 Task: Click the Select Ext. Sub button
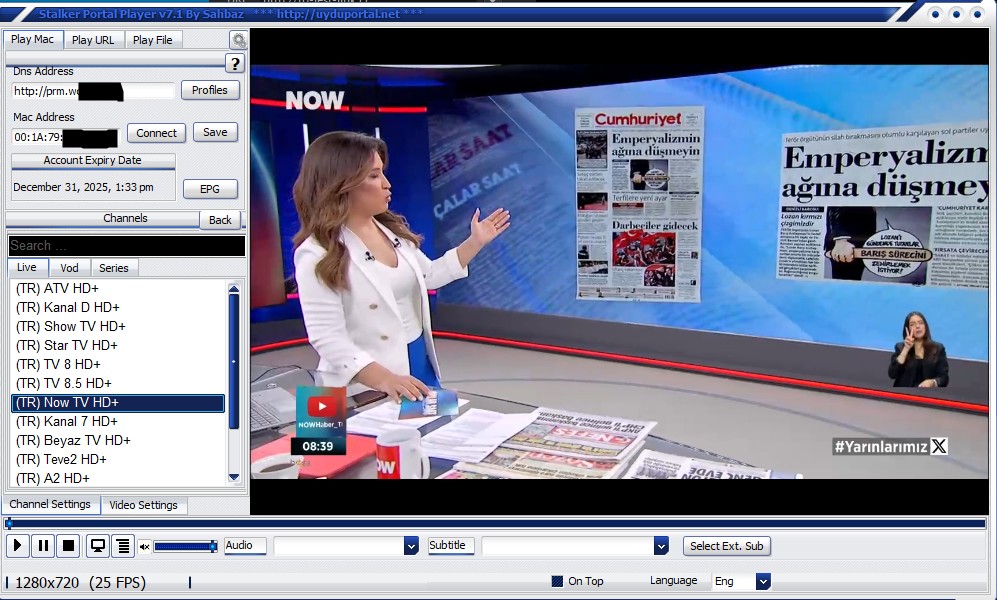(727, 546)
